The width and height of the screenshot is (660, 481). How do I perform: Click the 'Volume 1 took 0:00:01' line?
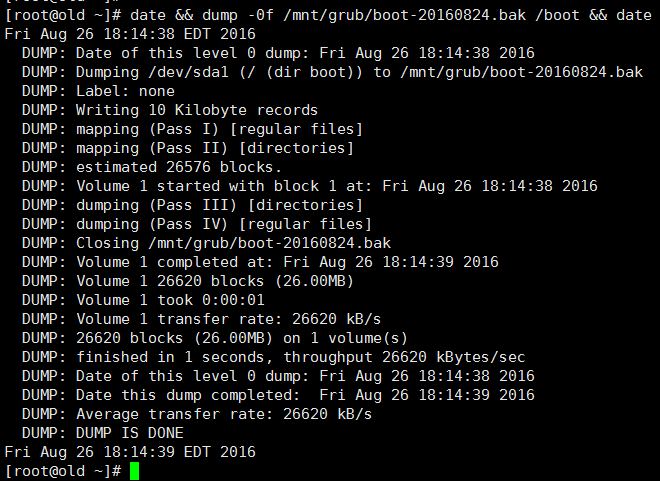143,300
